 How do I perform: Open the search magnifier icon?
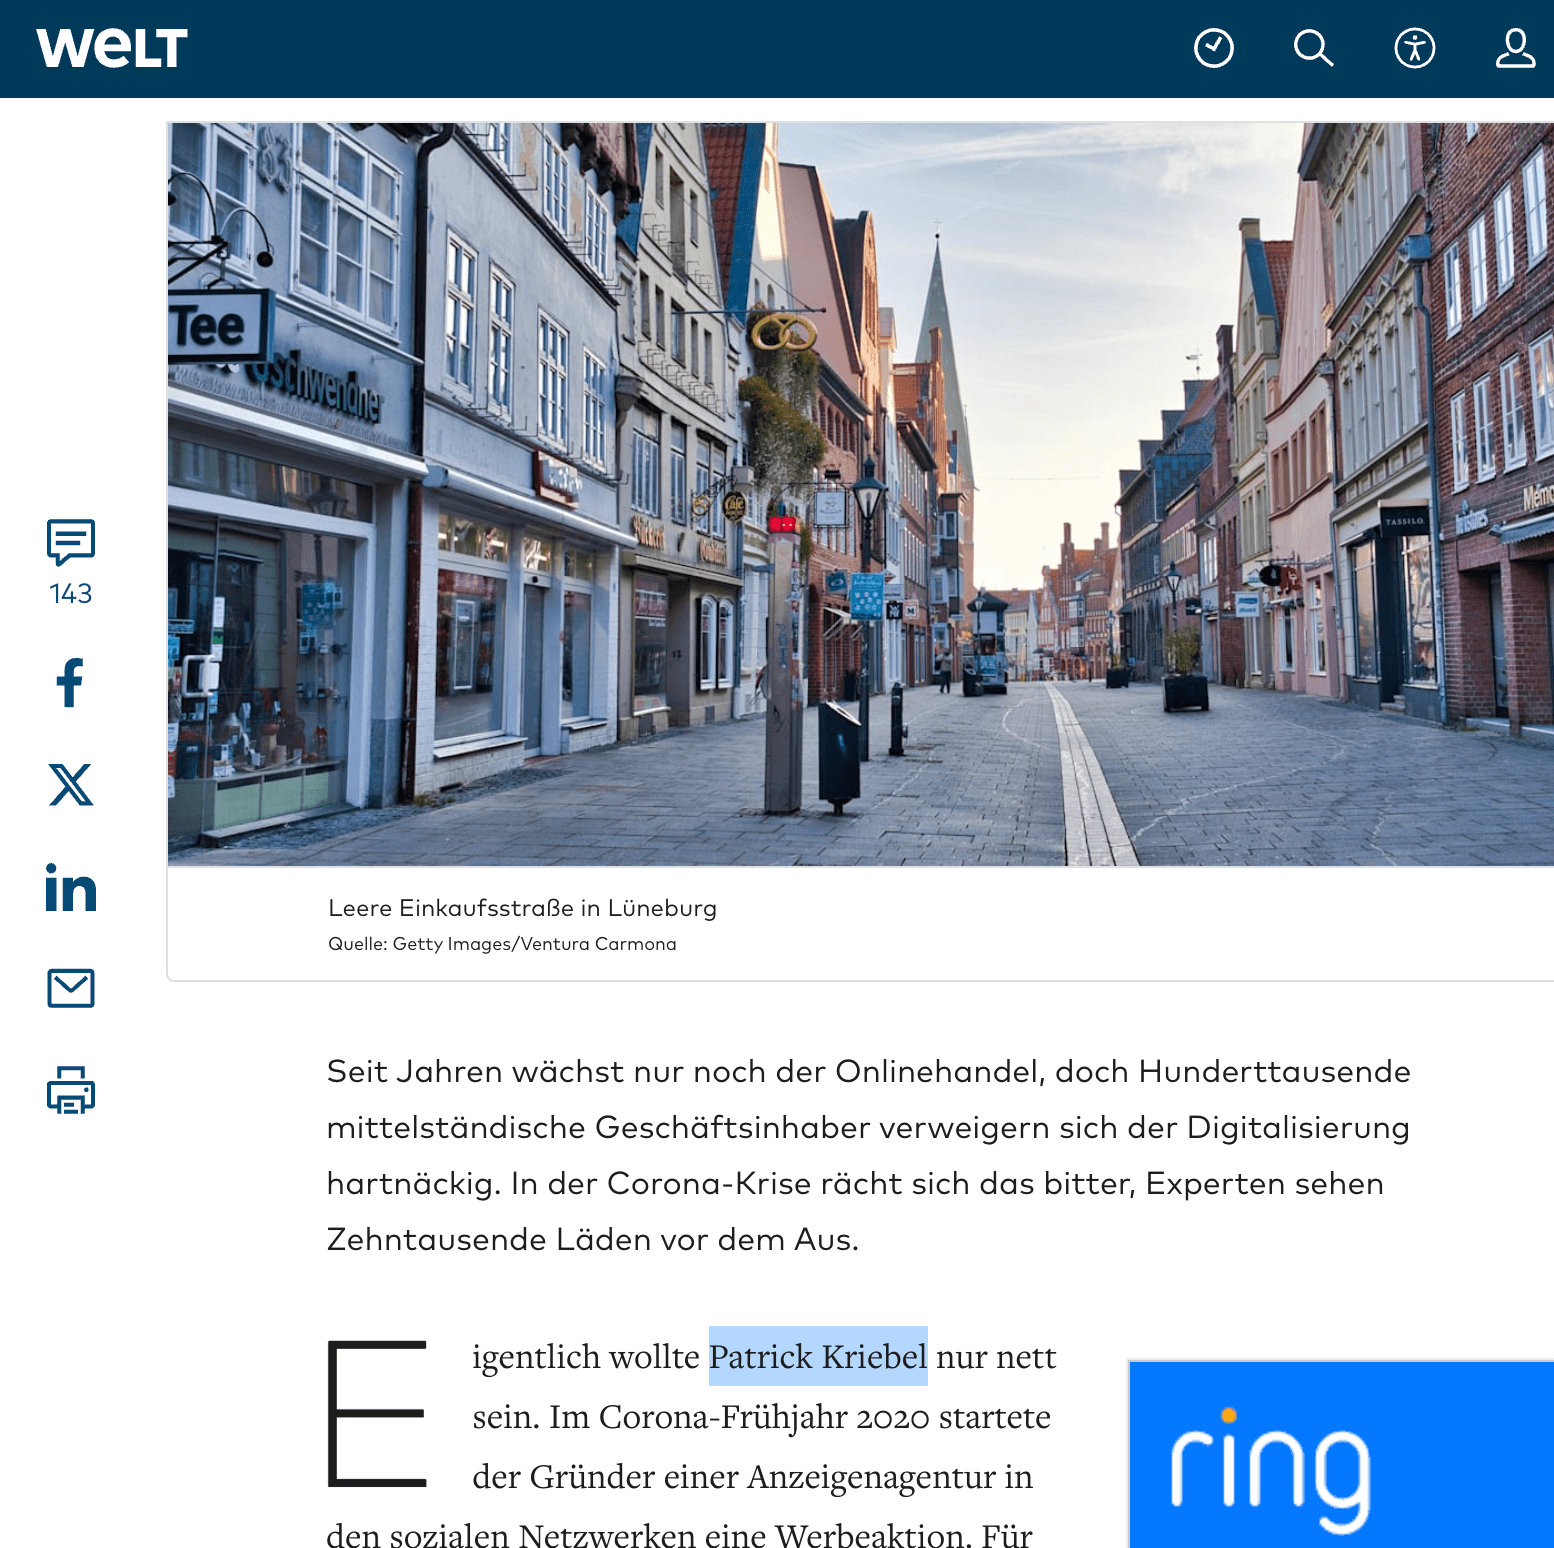coord(1313,48)
